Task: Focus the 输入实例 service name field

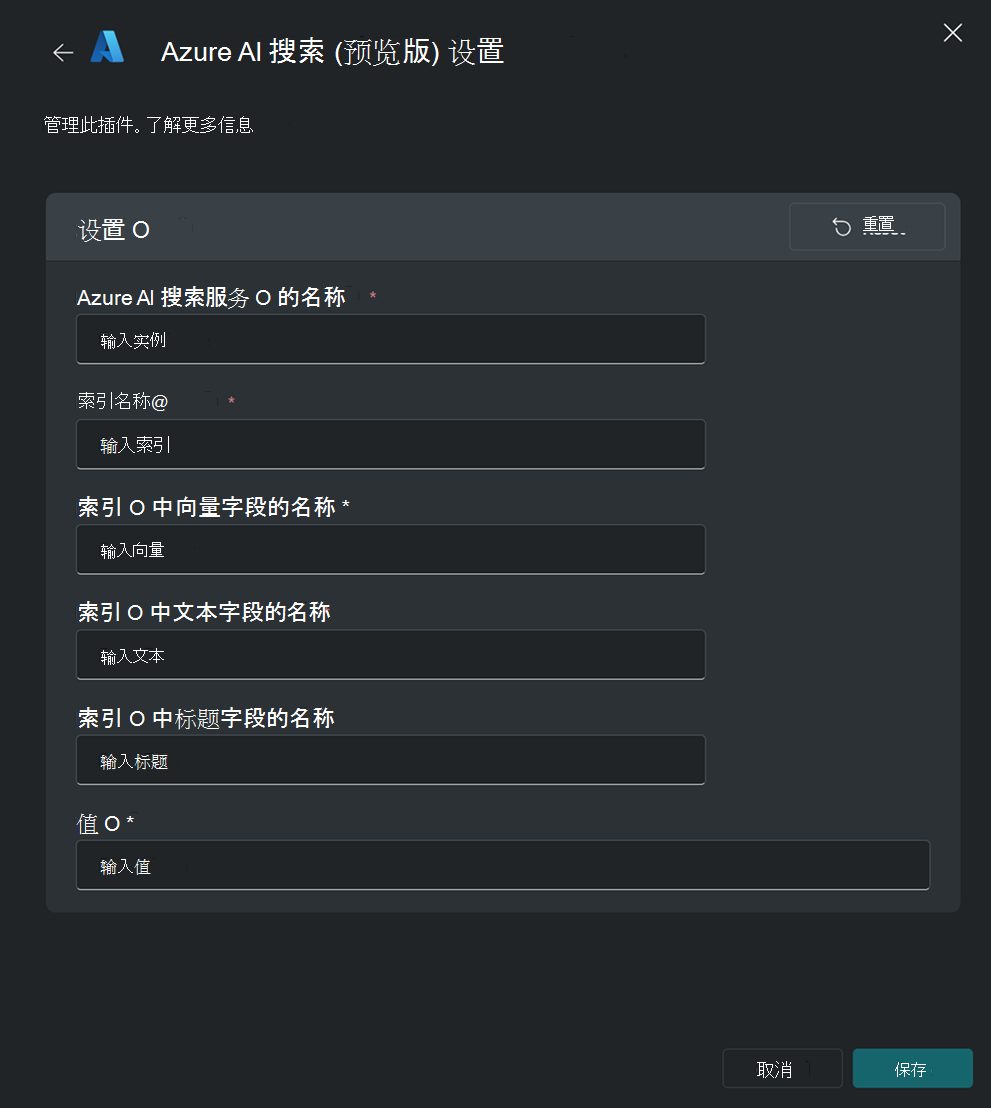Action: tap(391, 339)
